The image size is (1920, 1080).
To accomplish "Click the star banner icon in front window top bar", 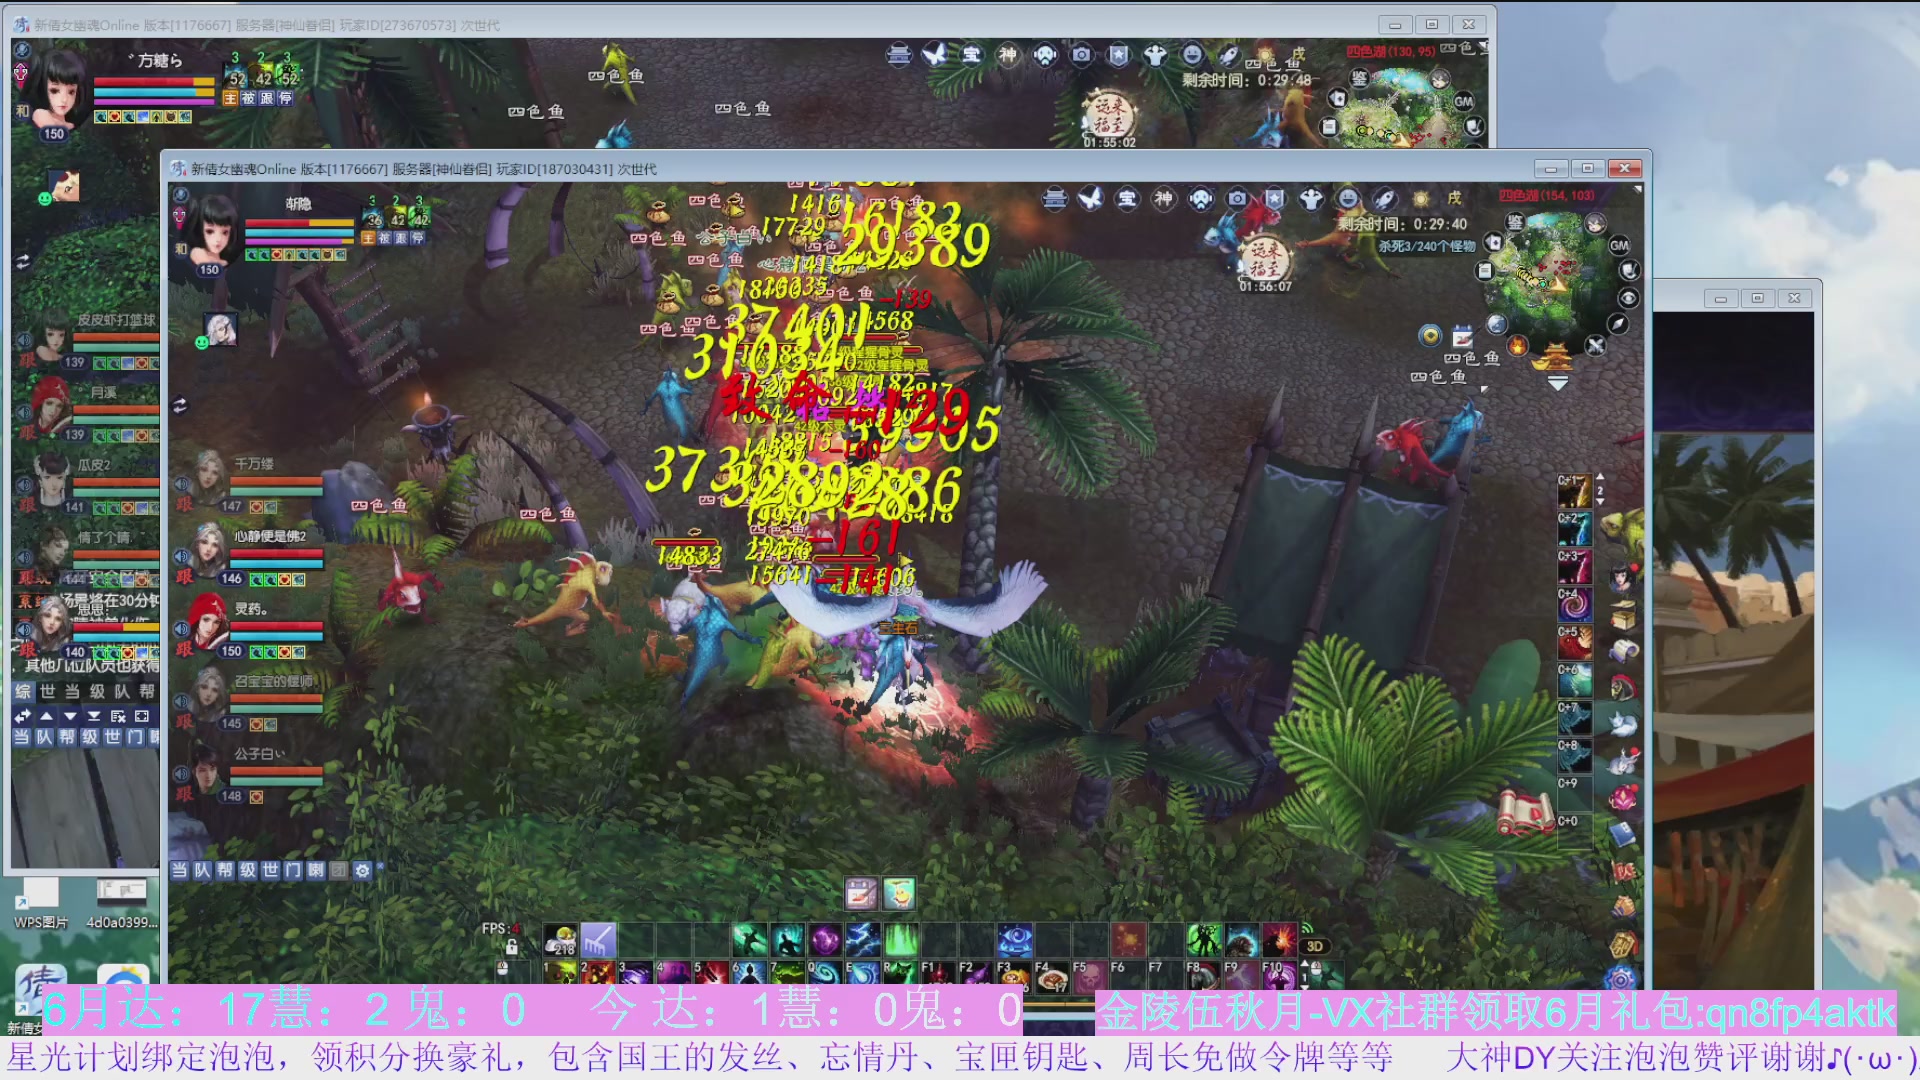I will tap(1274, 198).
